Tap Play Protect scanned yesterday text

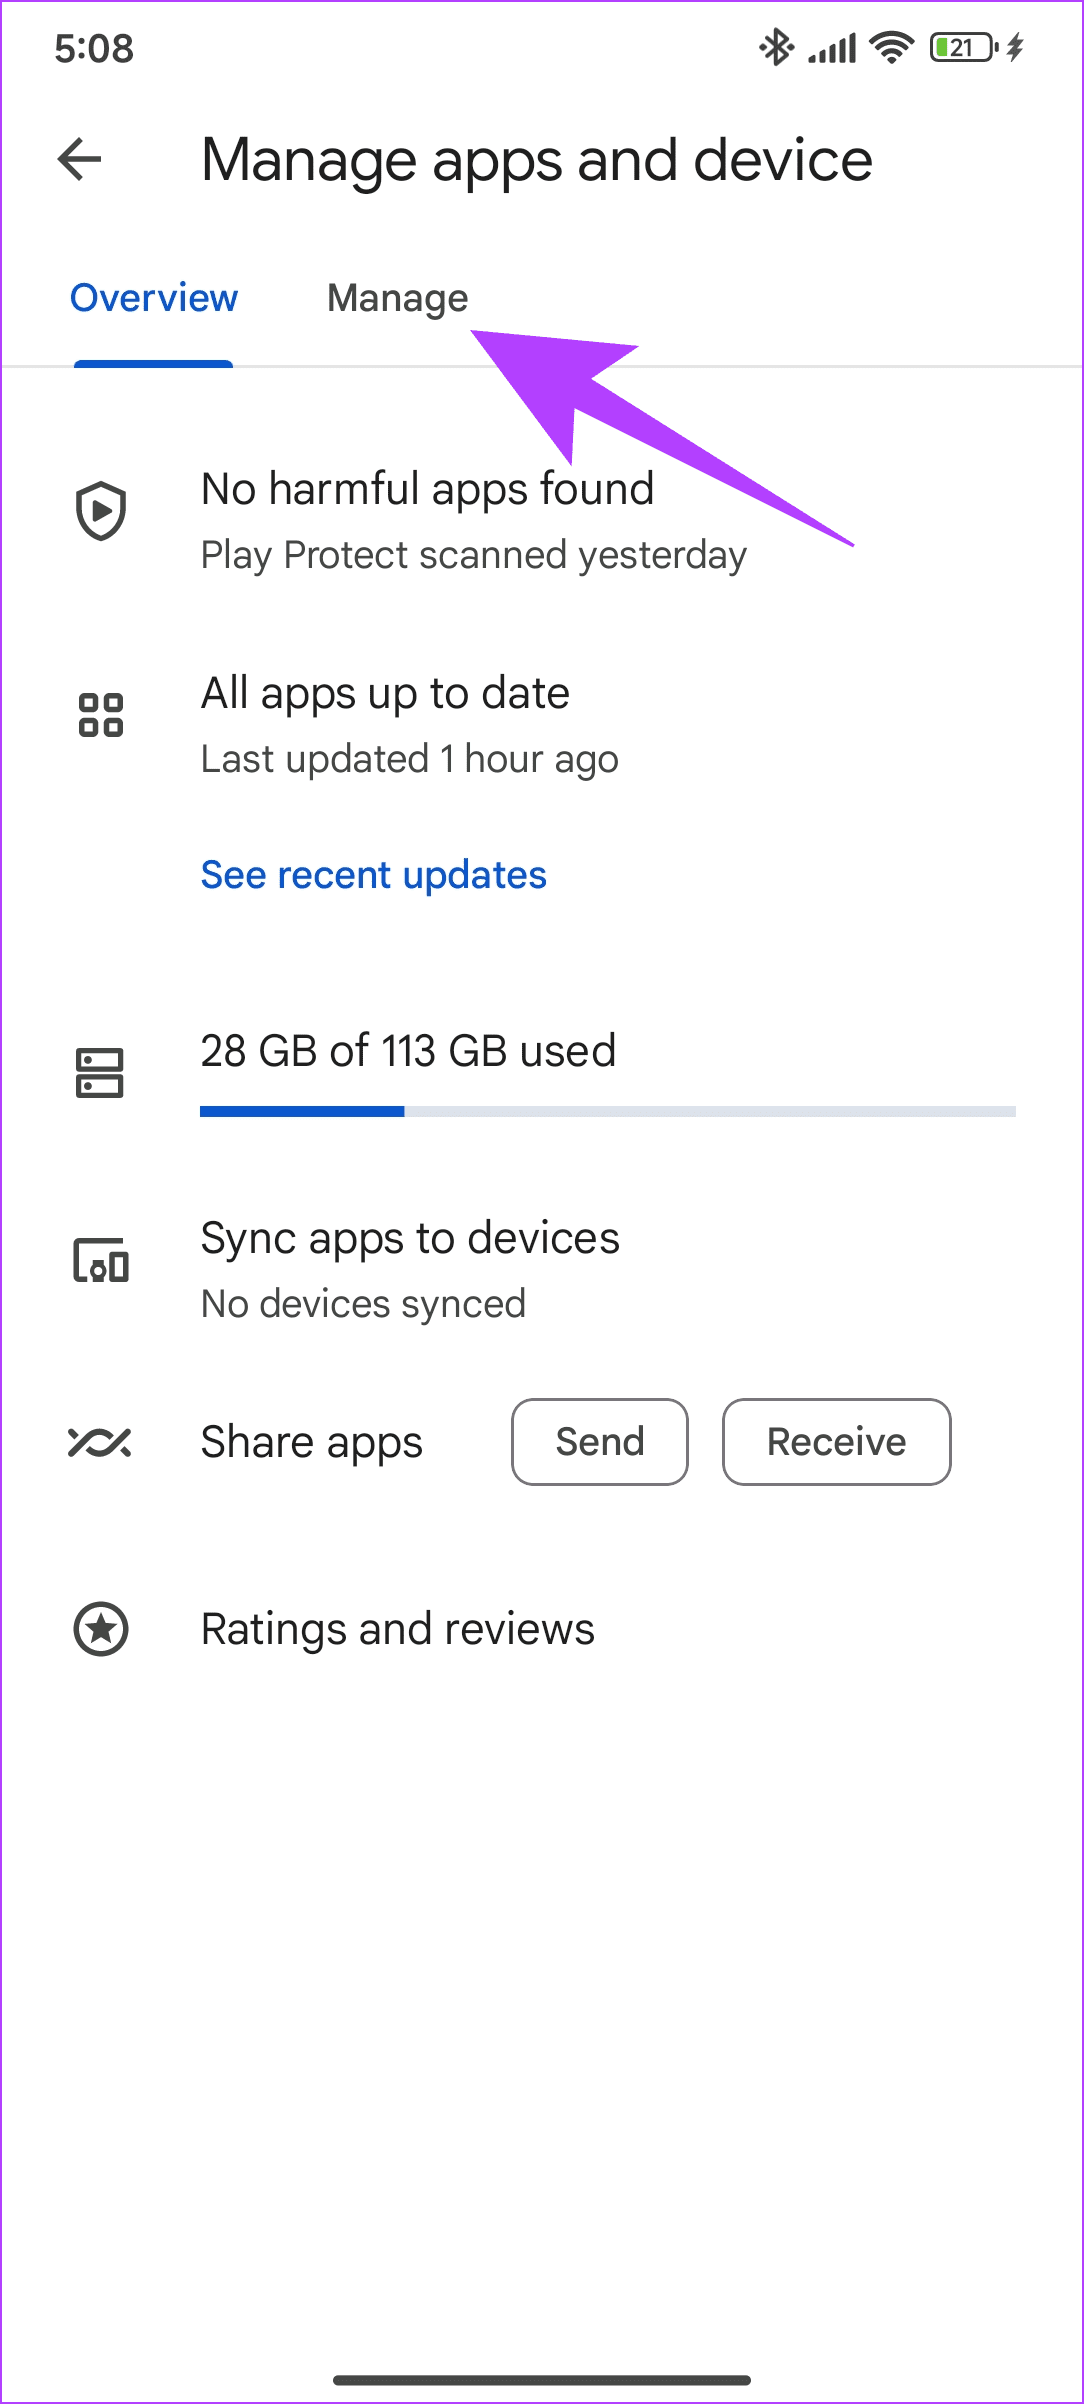474,555
